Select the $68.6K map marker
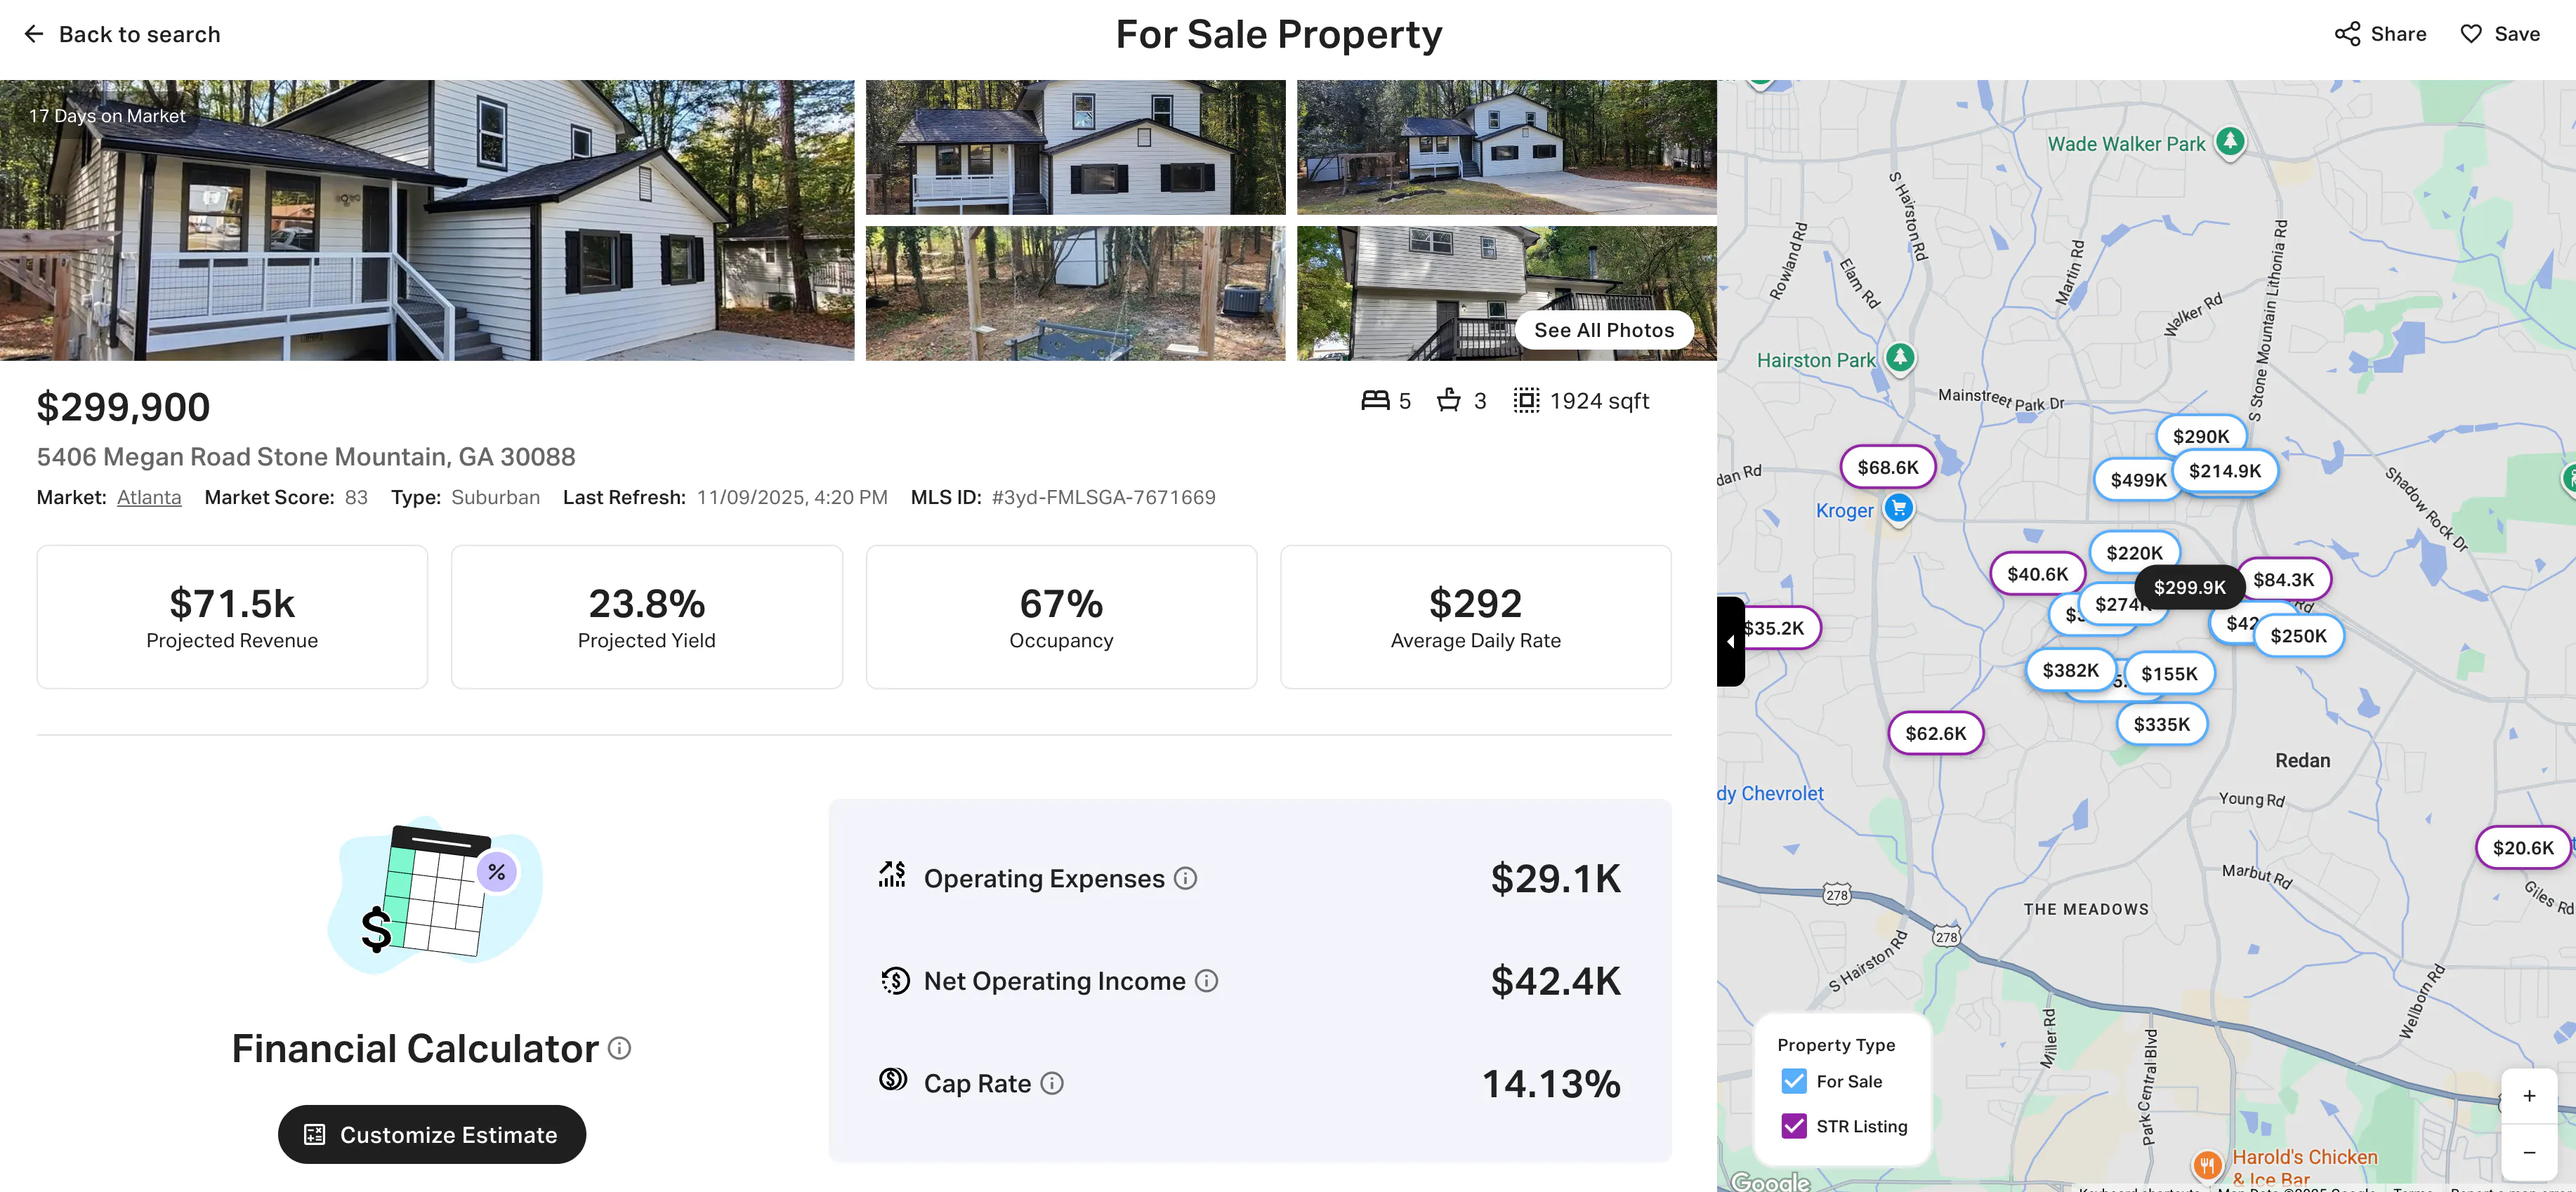 point(1888,467)
